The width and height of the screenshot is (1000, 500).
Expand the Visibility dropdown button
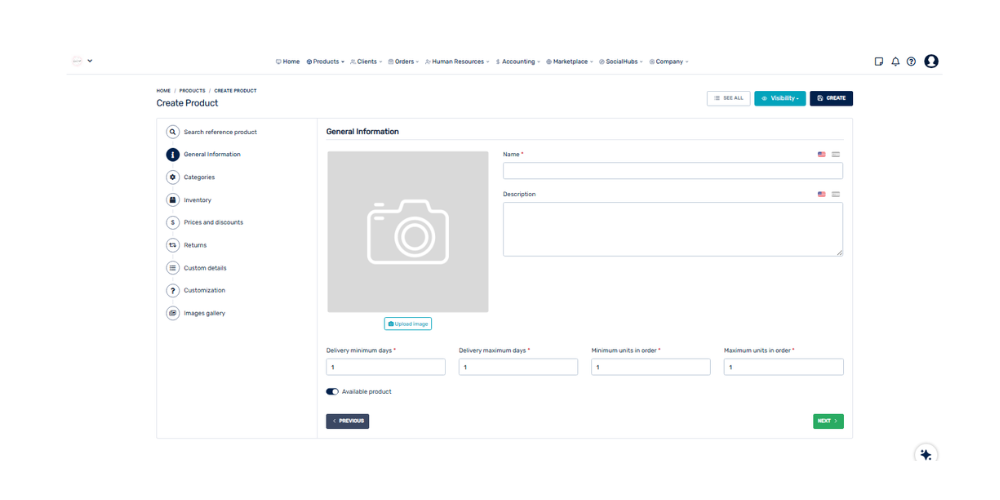click(x=780, y=98)
